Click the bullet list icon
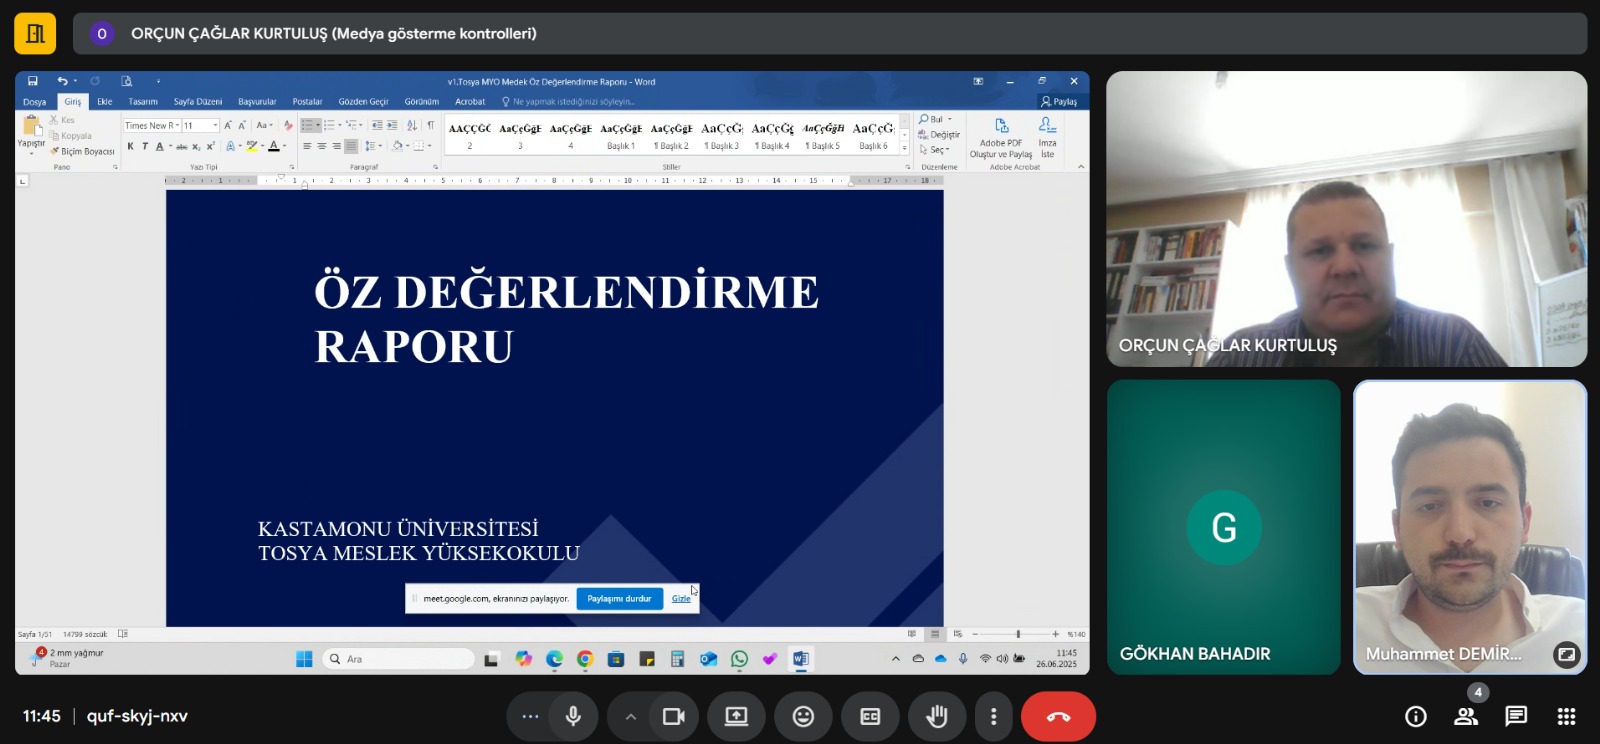The height and width of the screenshot is (744, 1600). point(310,126)
